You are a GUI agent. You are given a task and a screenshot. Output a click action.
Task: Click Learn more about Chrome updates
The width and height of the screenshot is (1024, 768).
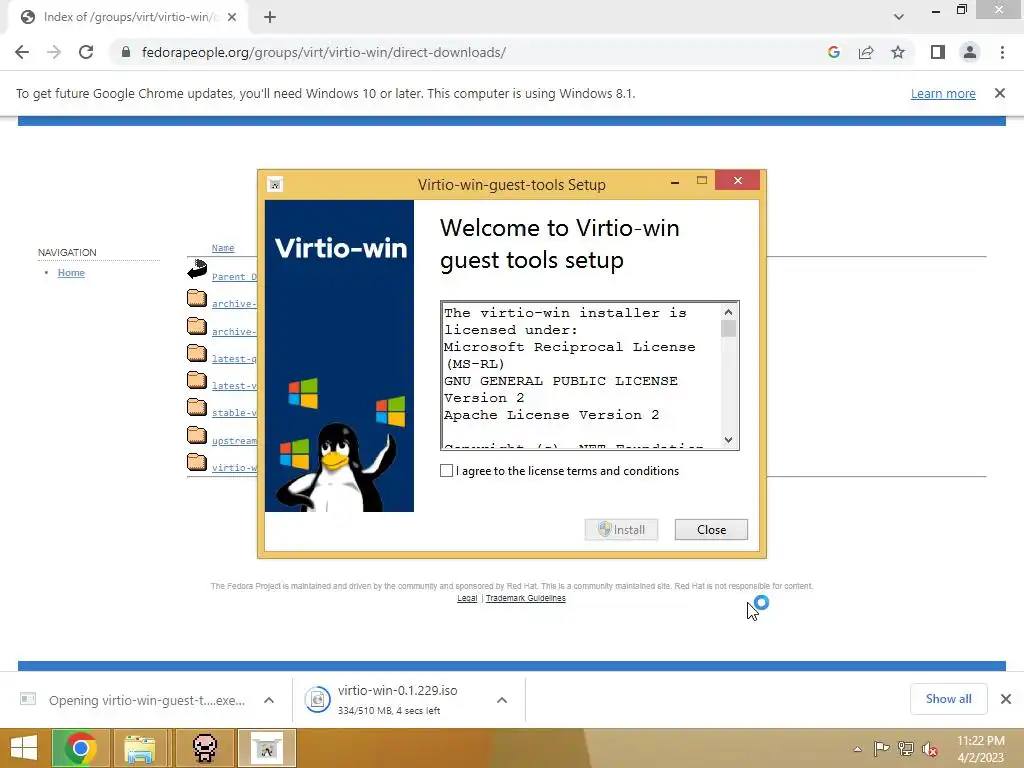tap(943, 93)
